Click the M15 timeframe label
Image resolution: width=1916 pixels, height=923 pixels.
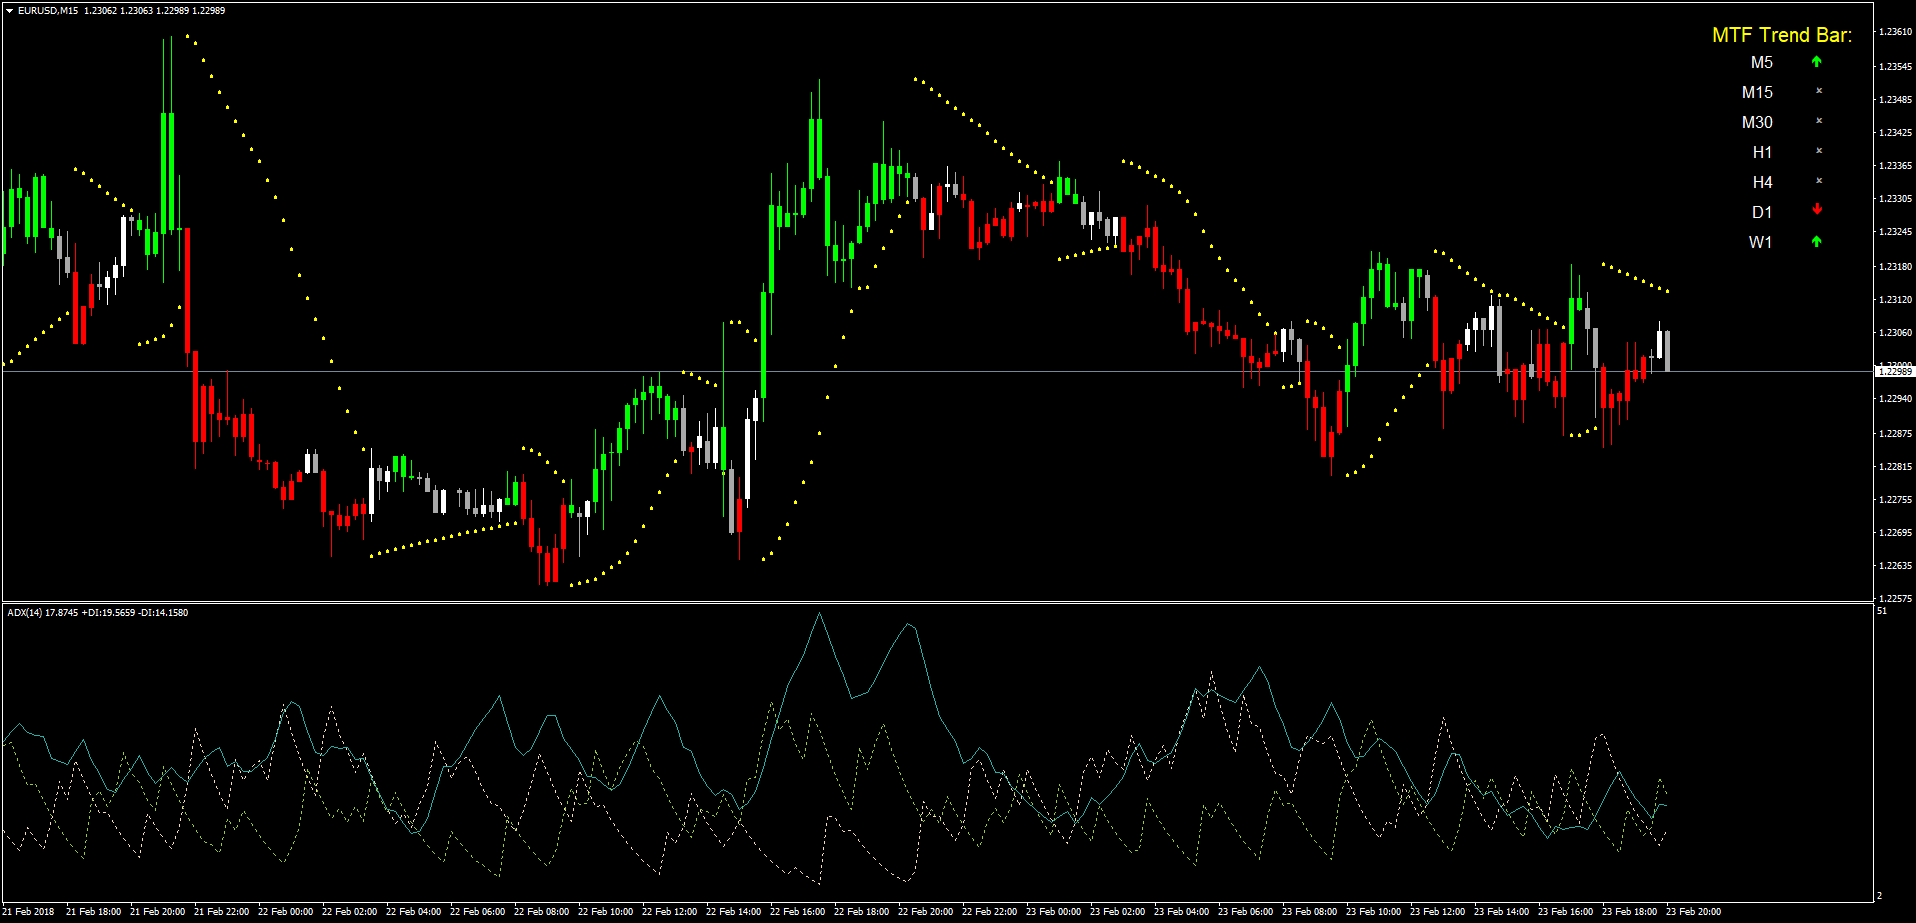click(1757, 93)
